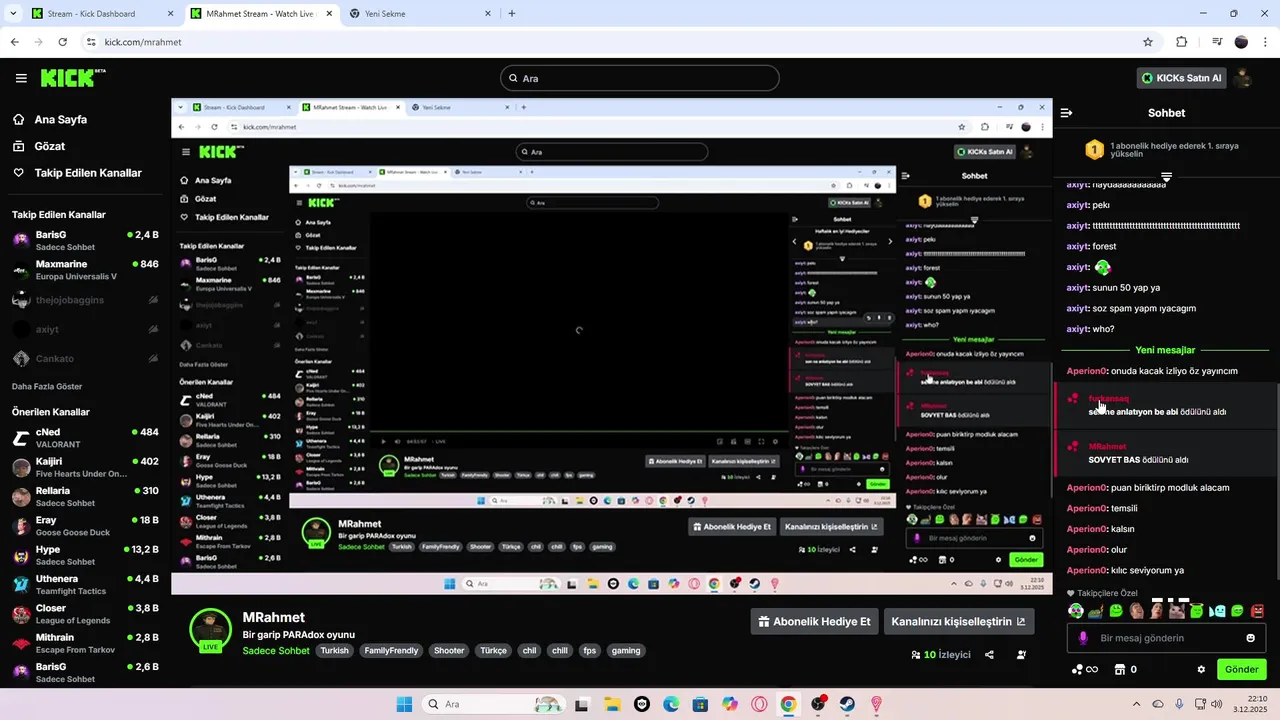Image resolution: width=1280 pixels, height=720 pixels.
Task: Click Aperion0 username in 'temsili' message
Action: tap(1087, 508)
